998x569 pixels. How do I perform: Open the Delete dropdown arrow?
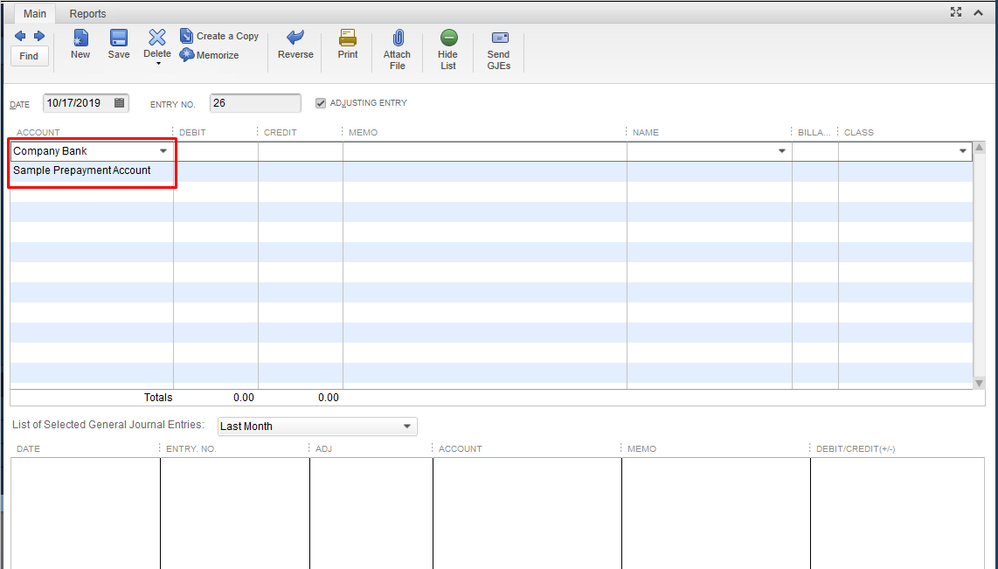coord(158,64)
